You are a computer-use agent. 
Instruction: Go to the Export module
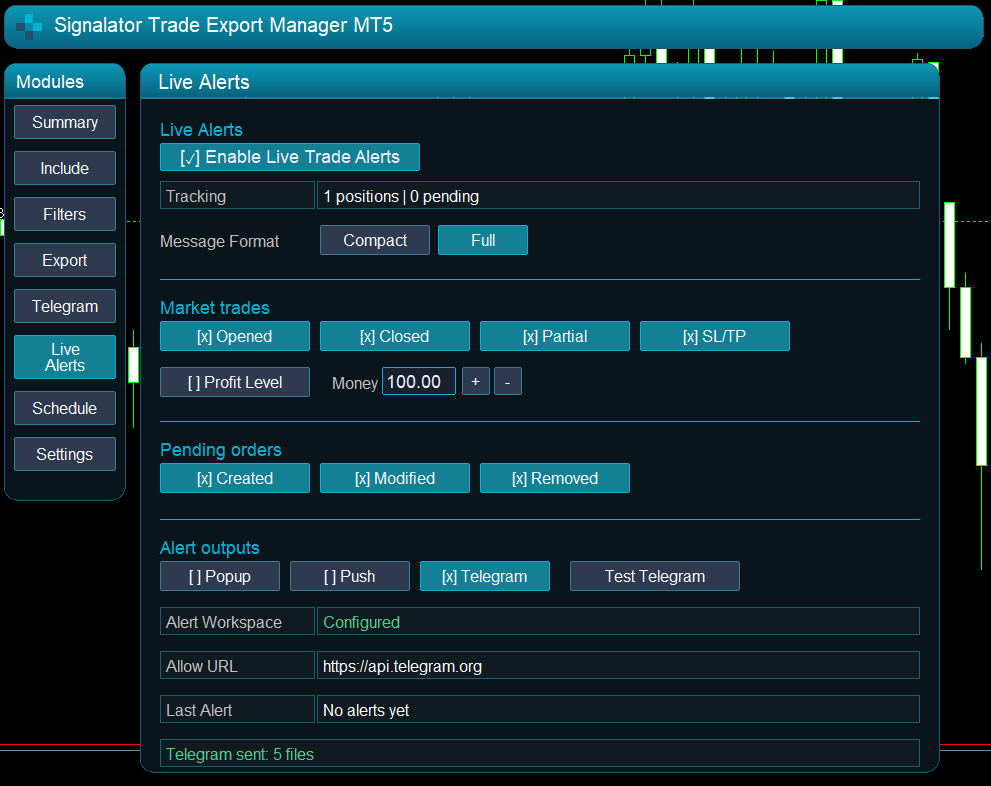tap(64, 260)
